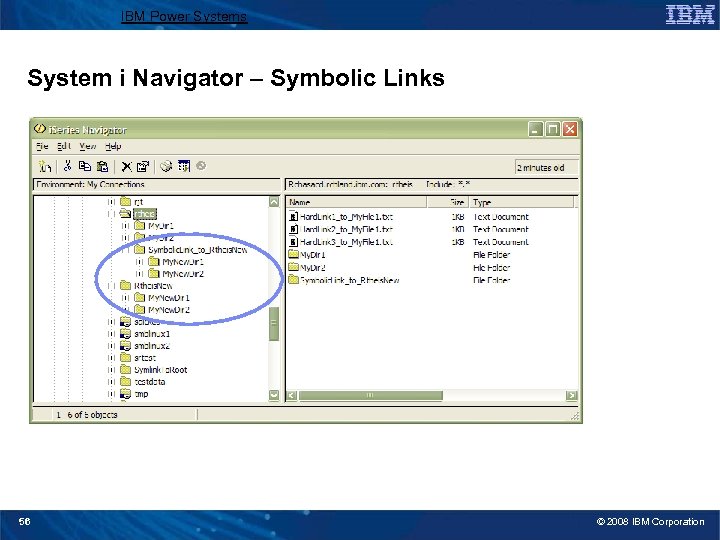Sort by the Name column header
Screen dimensions: 720x540
point(356,202)
